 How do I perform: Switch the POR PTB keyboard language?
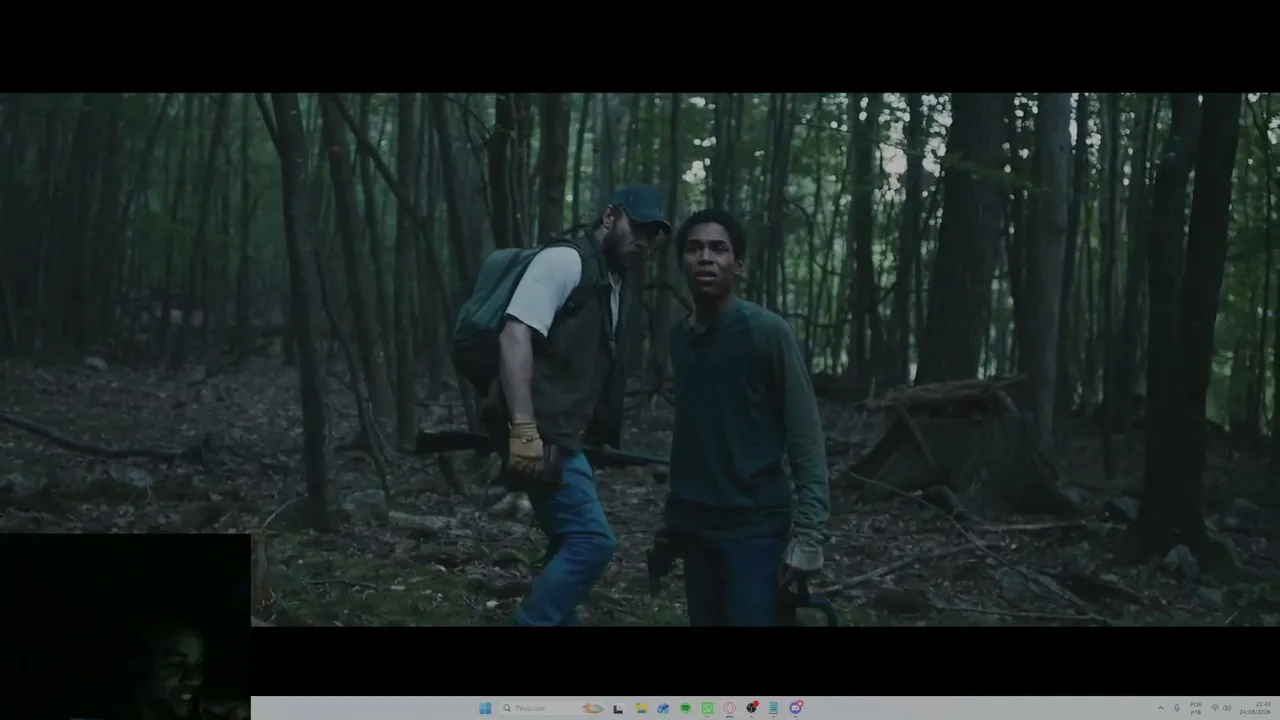(1196, 708)
